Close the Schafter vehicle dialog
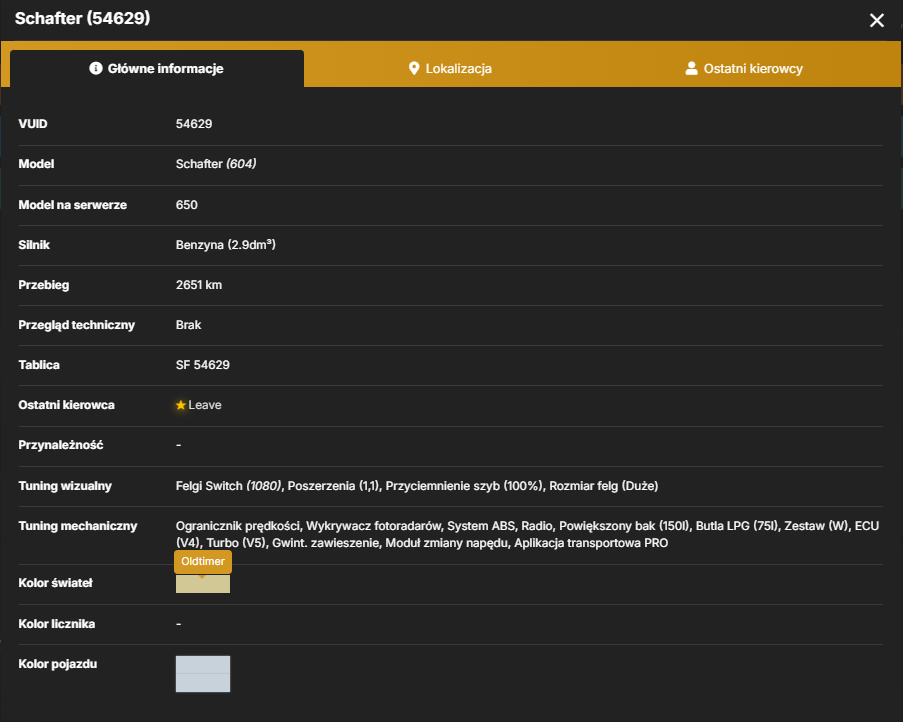The height and width of the screenshot is (722, 903). pos(877,20)
